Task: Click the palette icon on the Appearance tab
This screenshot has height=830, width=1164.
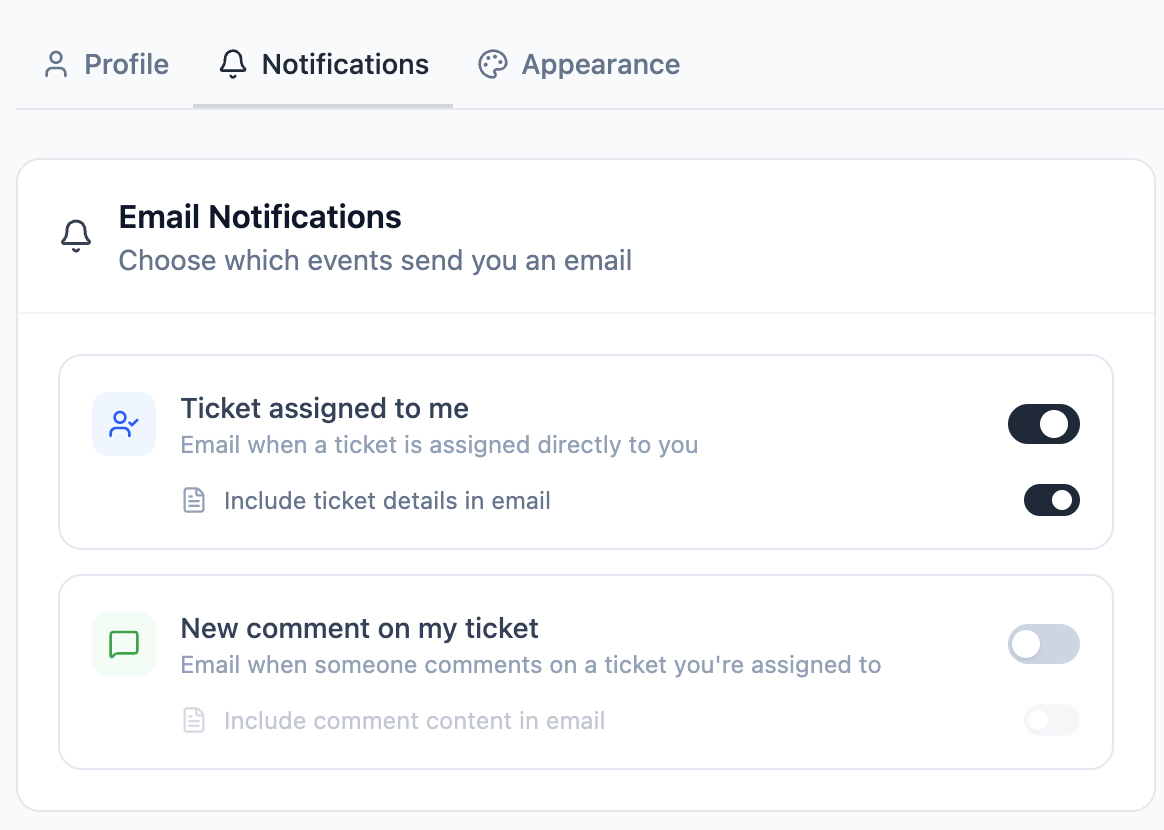Action: click(492, 64)
